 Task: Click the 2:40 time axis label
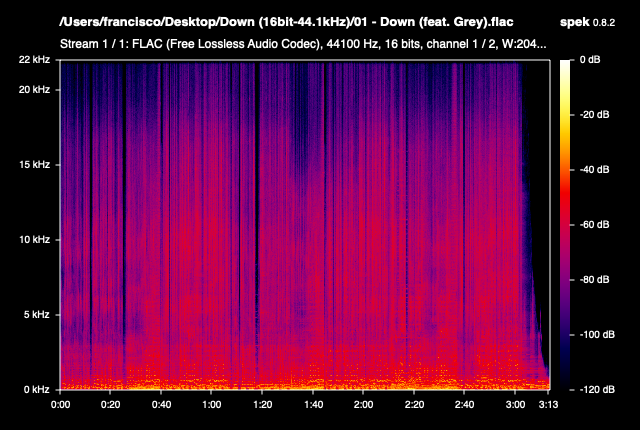point(464,405)
